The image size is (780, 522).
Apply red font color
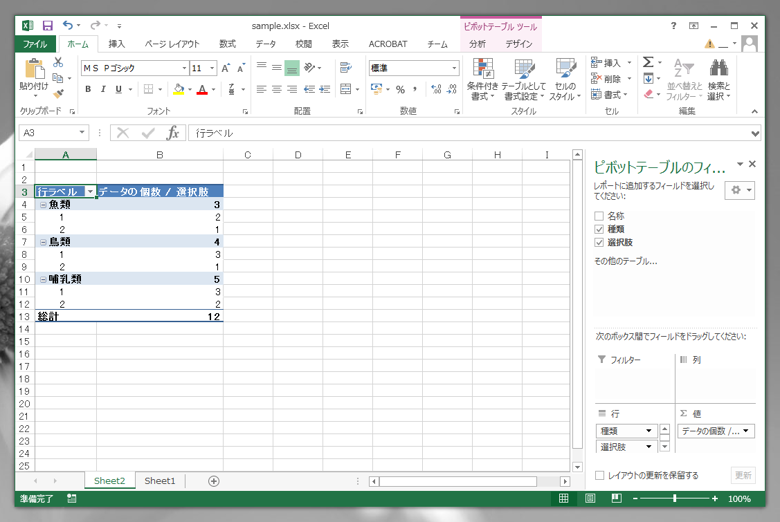(202, 90)
